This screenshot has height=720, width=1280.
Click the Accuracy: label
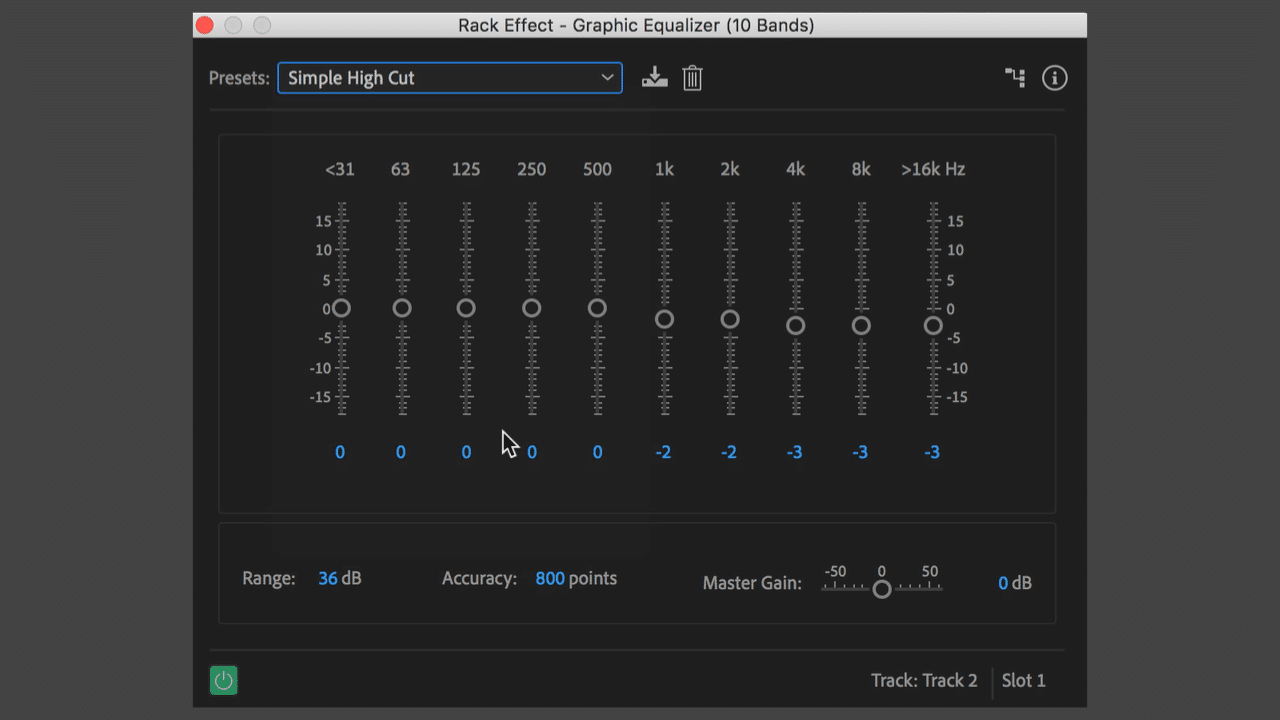479,579
